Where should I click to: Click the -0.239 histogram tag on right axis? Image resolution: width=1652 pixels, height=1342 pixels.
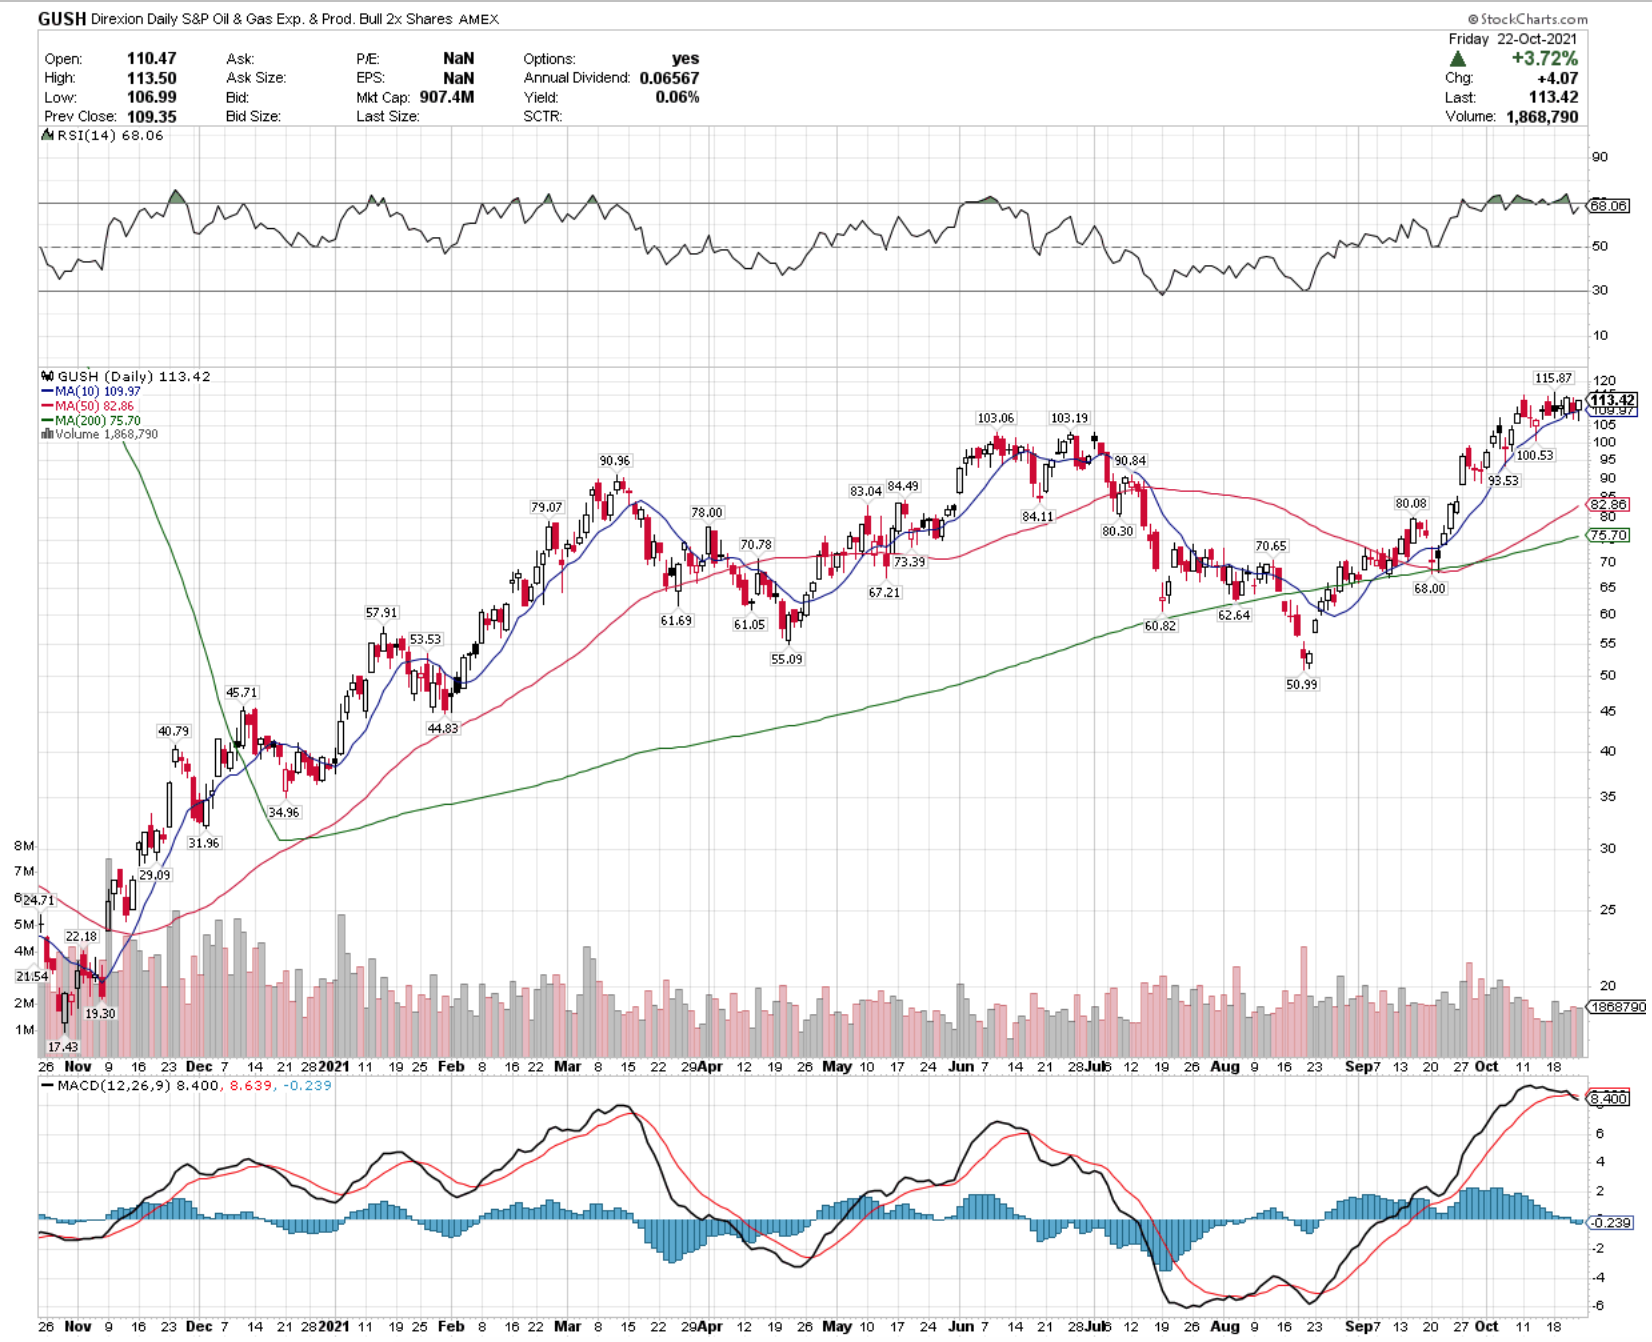pyautogui.click(x=1611, y=1222)
